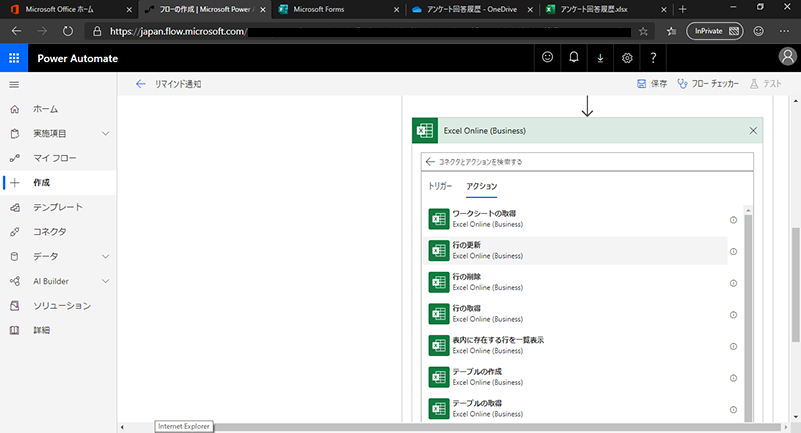Open the フロー チェッカー button
The height and width of the screenshot is (433, 801).
(x=708, y=85)
